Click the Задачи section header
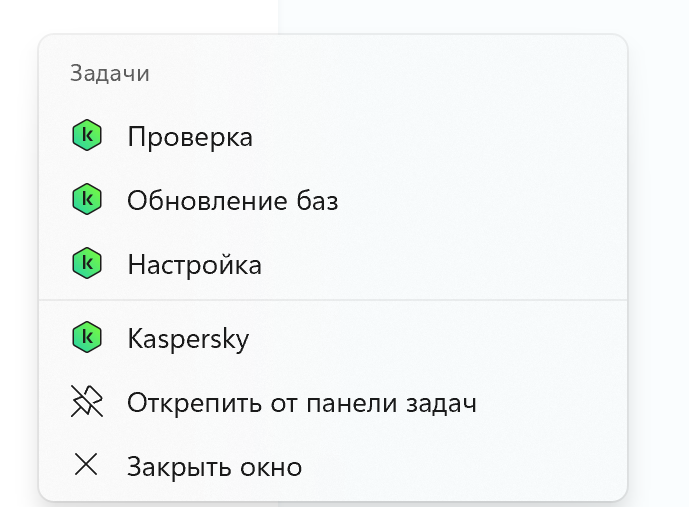Viewport: 689px width, 507px height. [x=110, y=73]
